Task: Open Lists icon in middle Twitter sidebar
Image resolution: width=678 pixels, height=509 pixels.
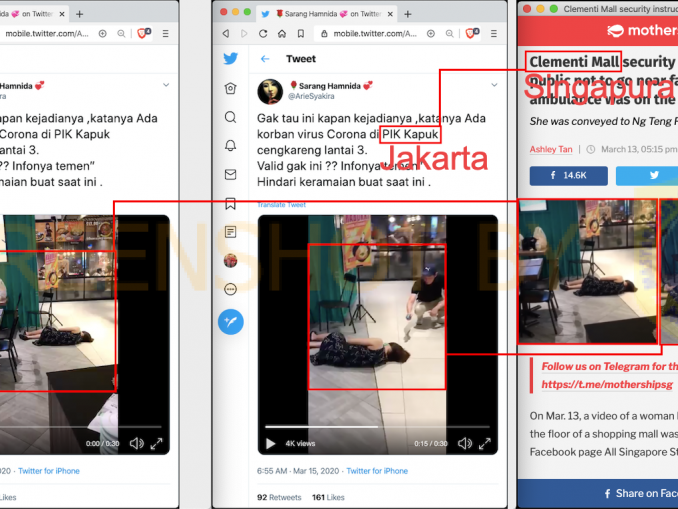Action: point(230,232)
